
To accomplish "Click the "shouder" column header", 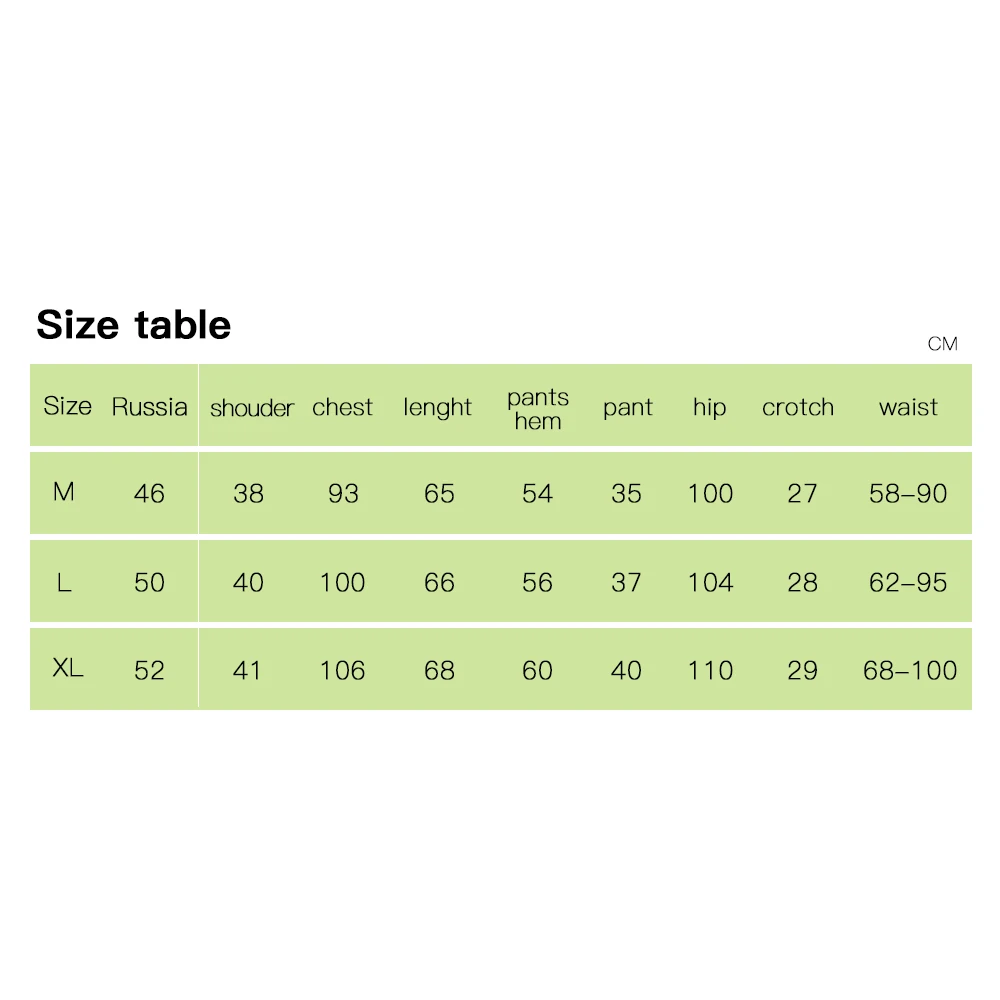I will tap(252, 408).
